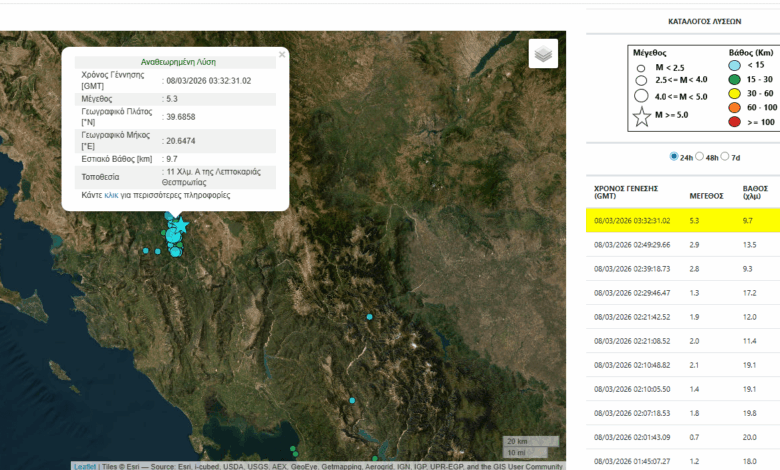Click the star epicenter marker on map
780x470 pixels.
[181, 226]
